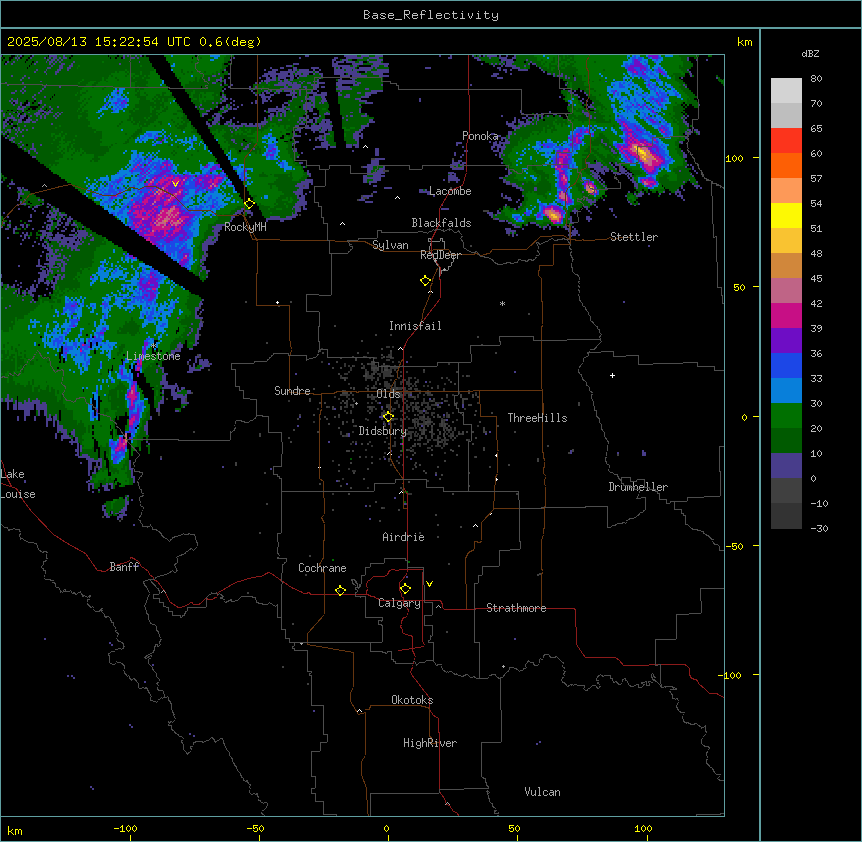
Task: Select the white-gray 70-80 dBZ legend swatch
Action: (x=786, y=91)
